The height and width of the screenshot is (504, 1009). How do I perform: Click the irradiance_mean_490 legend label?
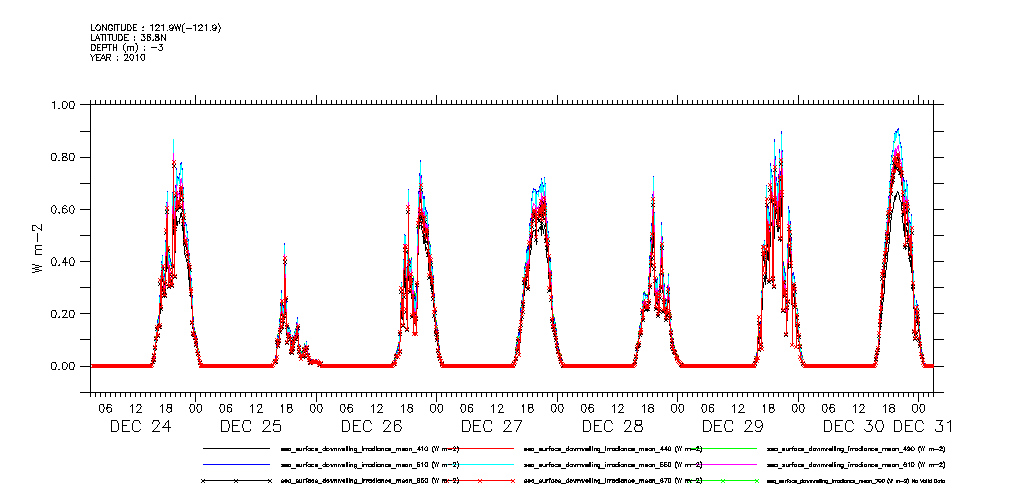tap(856, 448)
